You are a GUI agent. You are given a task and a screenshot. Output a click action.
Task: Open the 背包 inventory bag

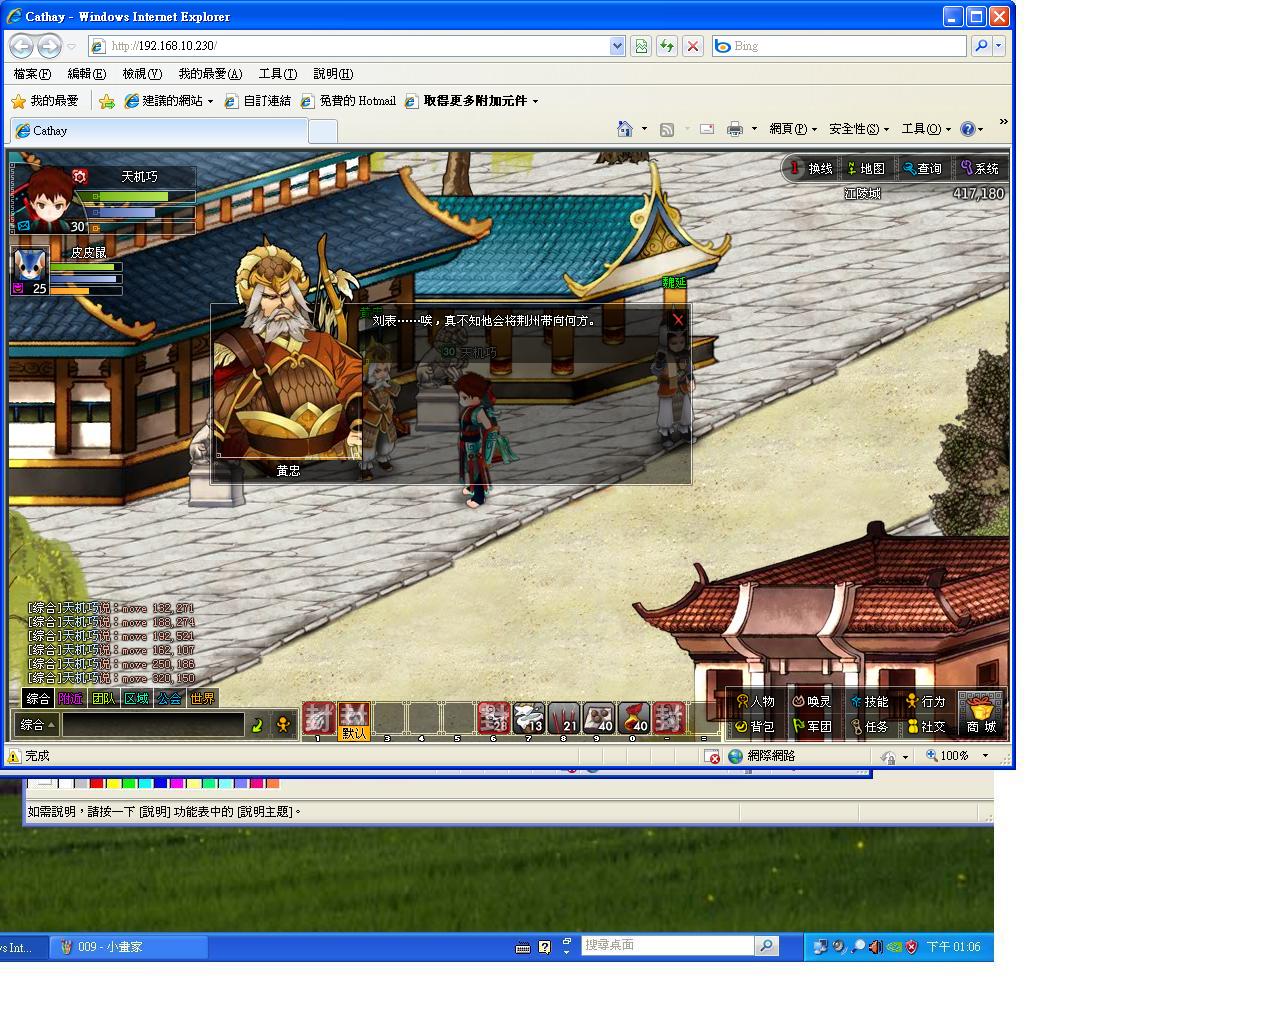(755, 727)
